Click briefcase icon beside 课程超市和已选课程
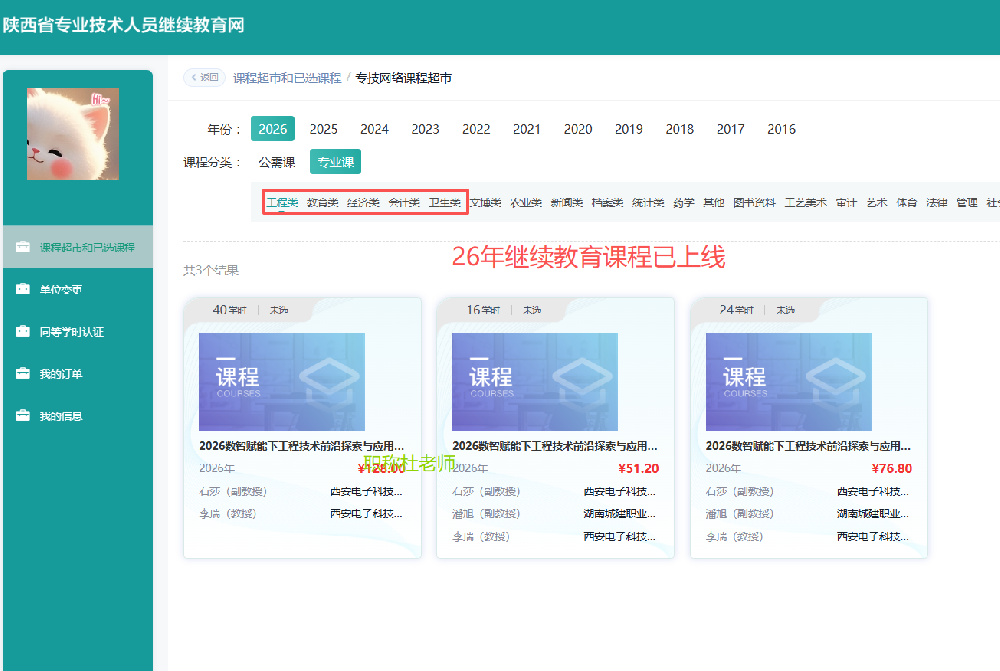 tap(23, 247)
